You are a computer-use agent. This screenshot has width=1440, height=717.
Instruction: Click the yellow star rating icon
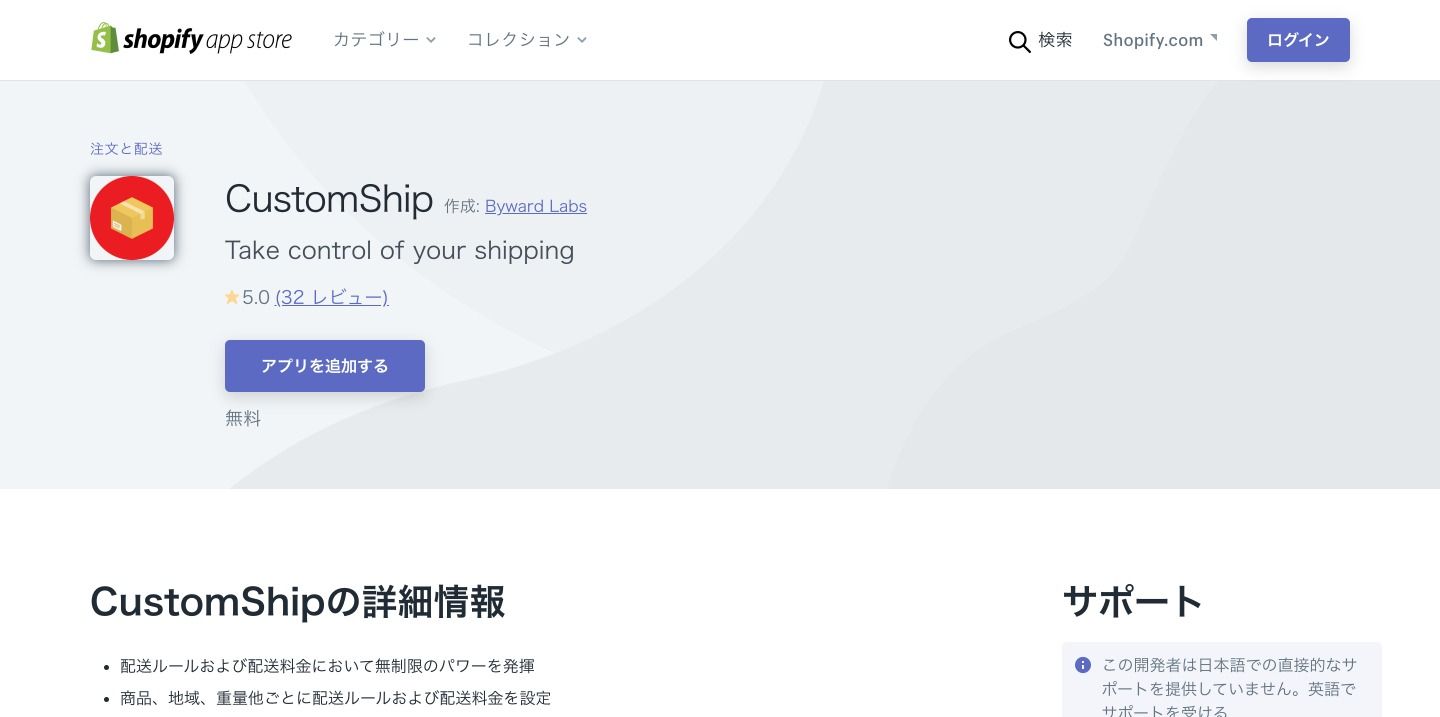232,297
